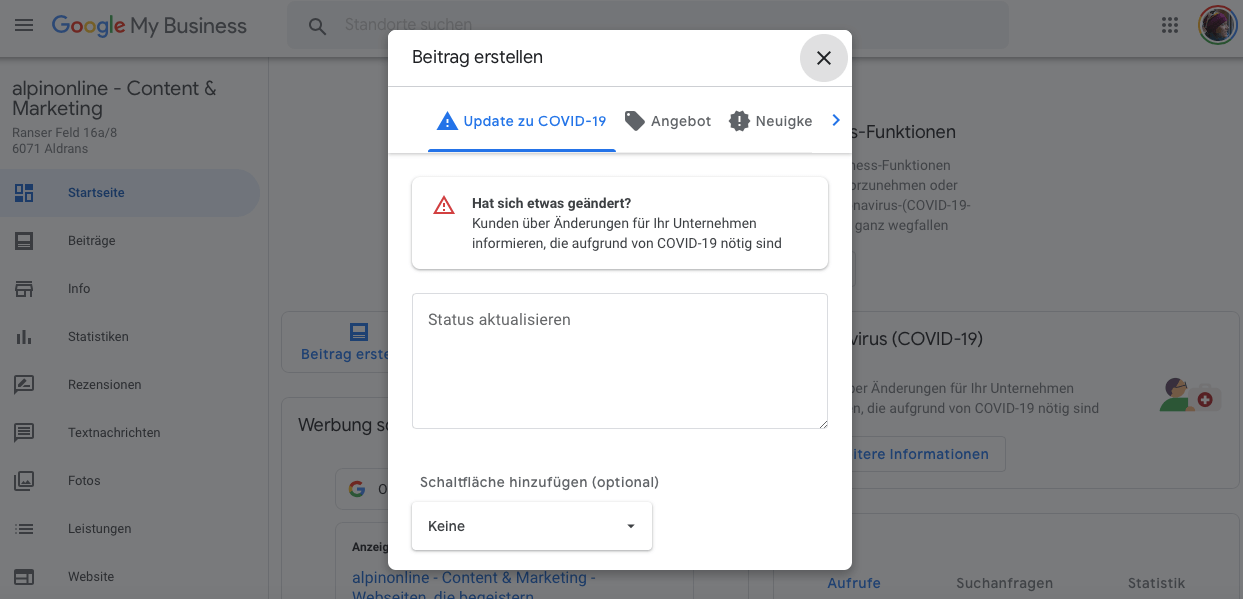Open the account profile avatar

(x=1217, y=25)
